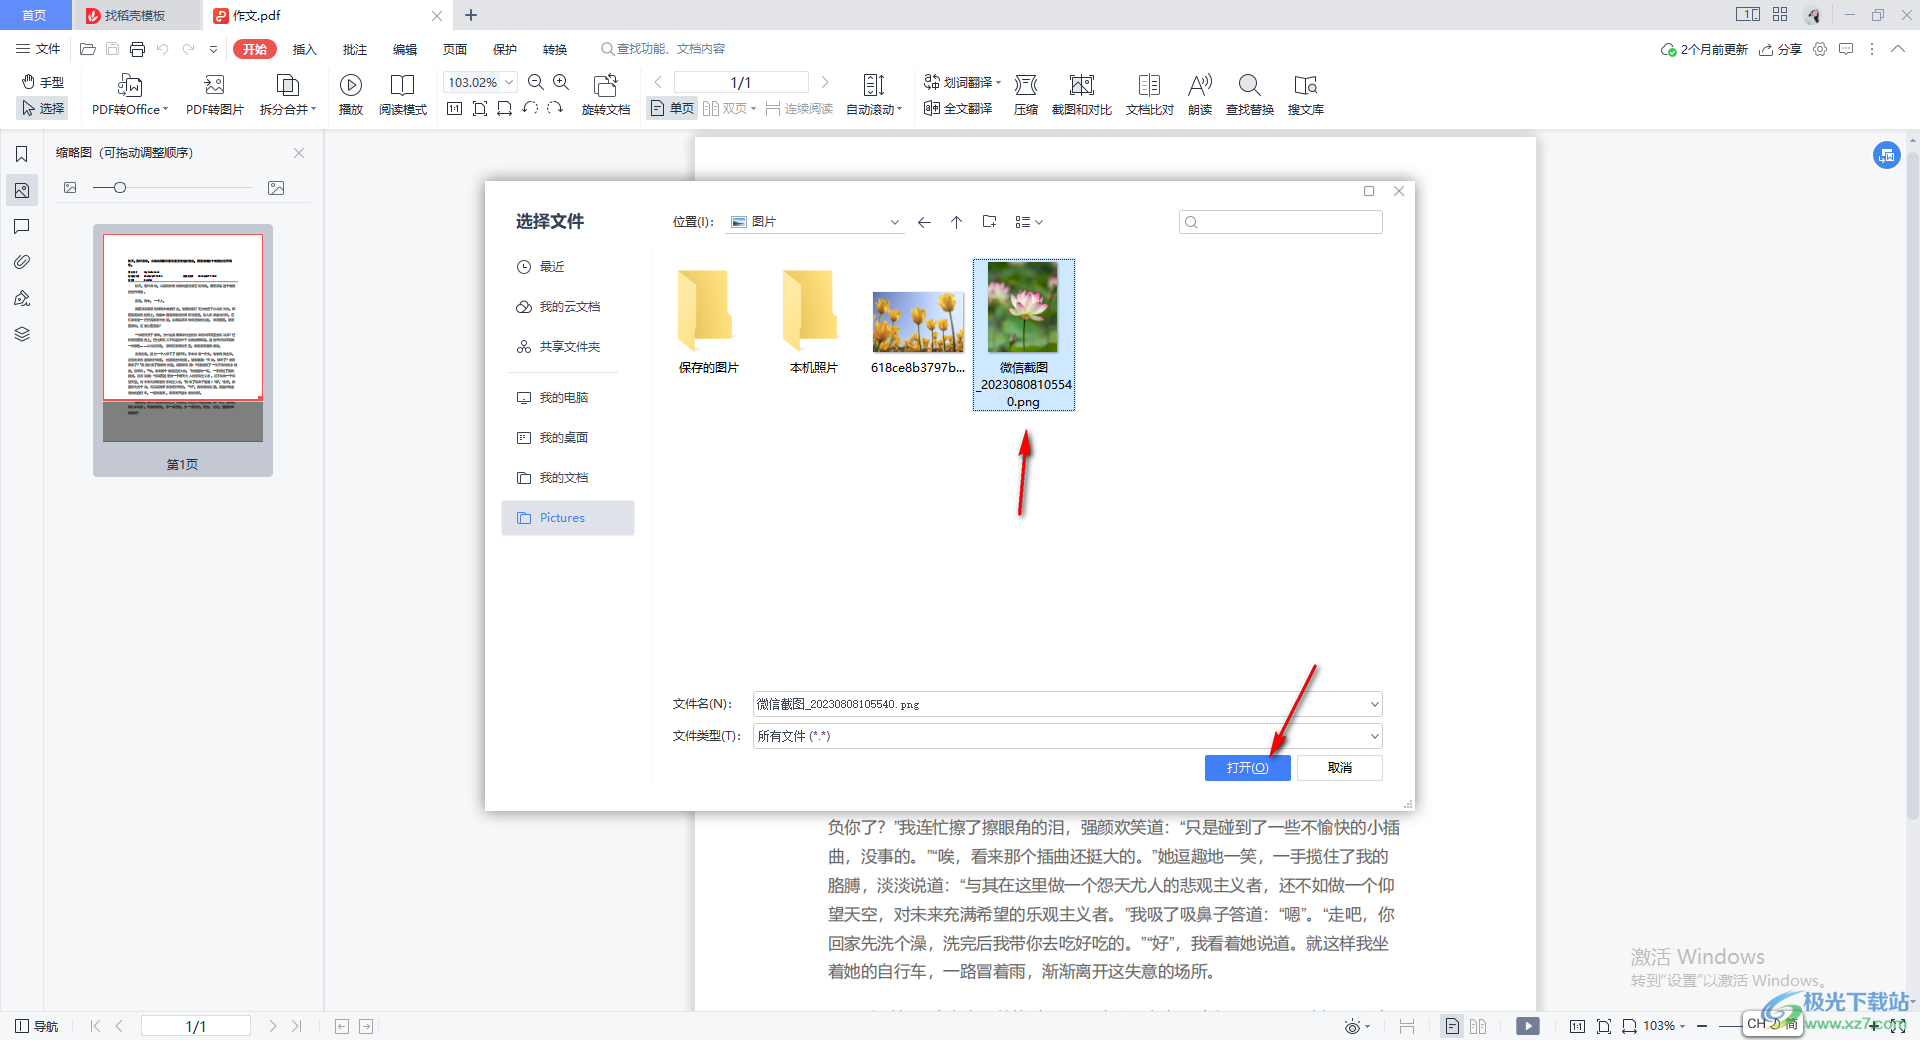
Task: Create new folder in file dialog
Action: (989, 222)
